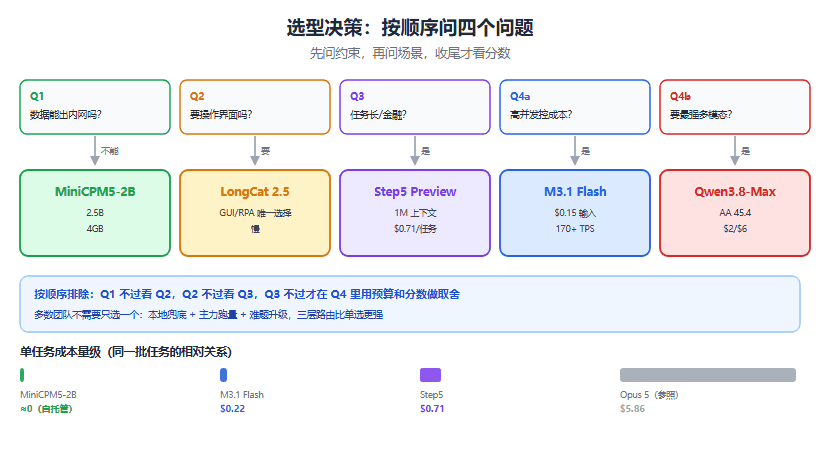Click the ≈0 (自托管) cost label

pyautogui.click(x=46, y=409)
